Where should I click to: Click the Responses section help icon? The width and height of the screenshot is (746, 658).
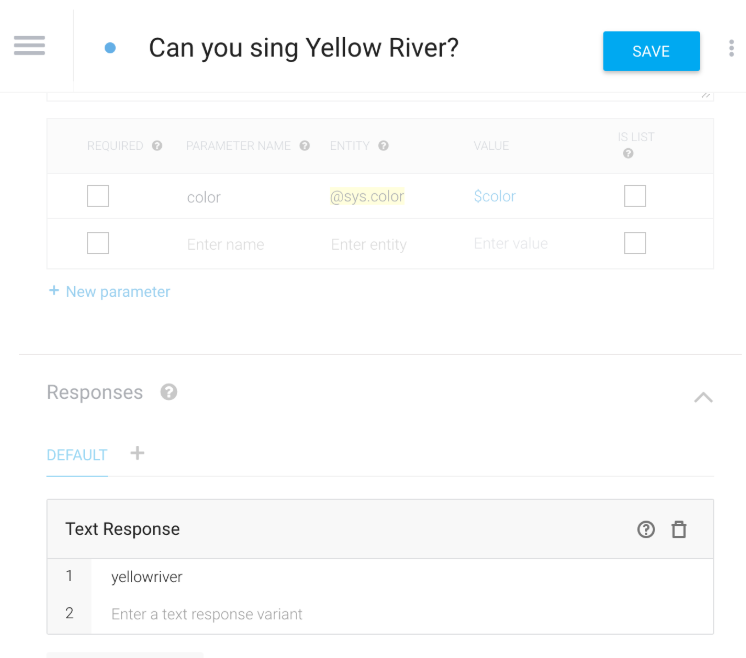(x=169, y=392)
